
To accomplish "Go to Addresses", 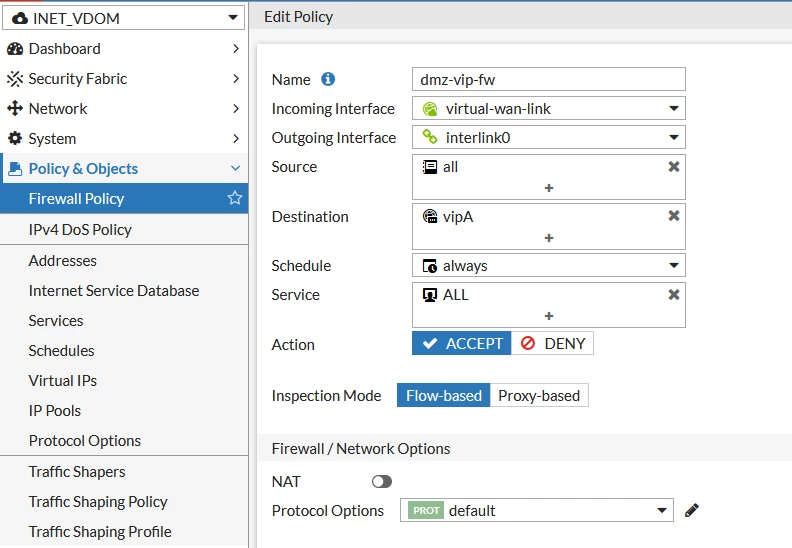I will 124,261.
